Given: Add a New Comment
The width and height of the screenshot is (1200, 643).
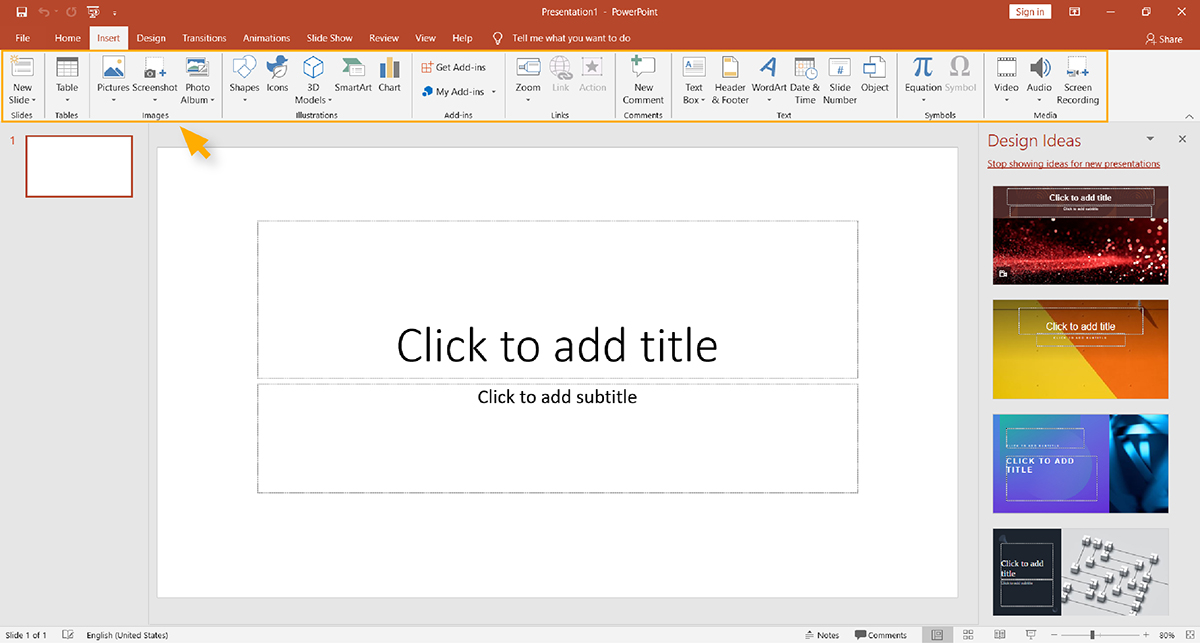Looking at the screenshot, I should point(643,80).
